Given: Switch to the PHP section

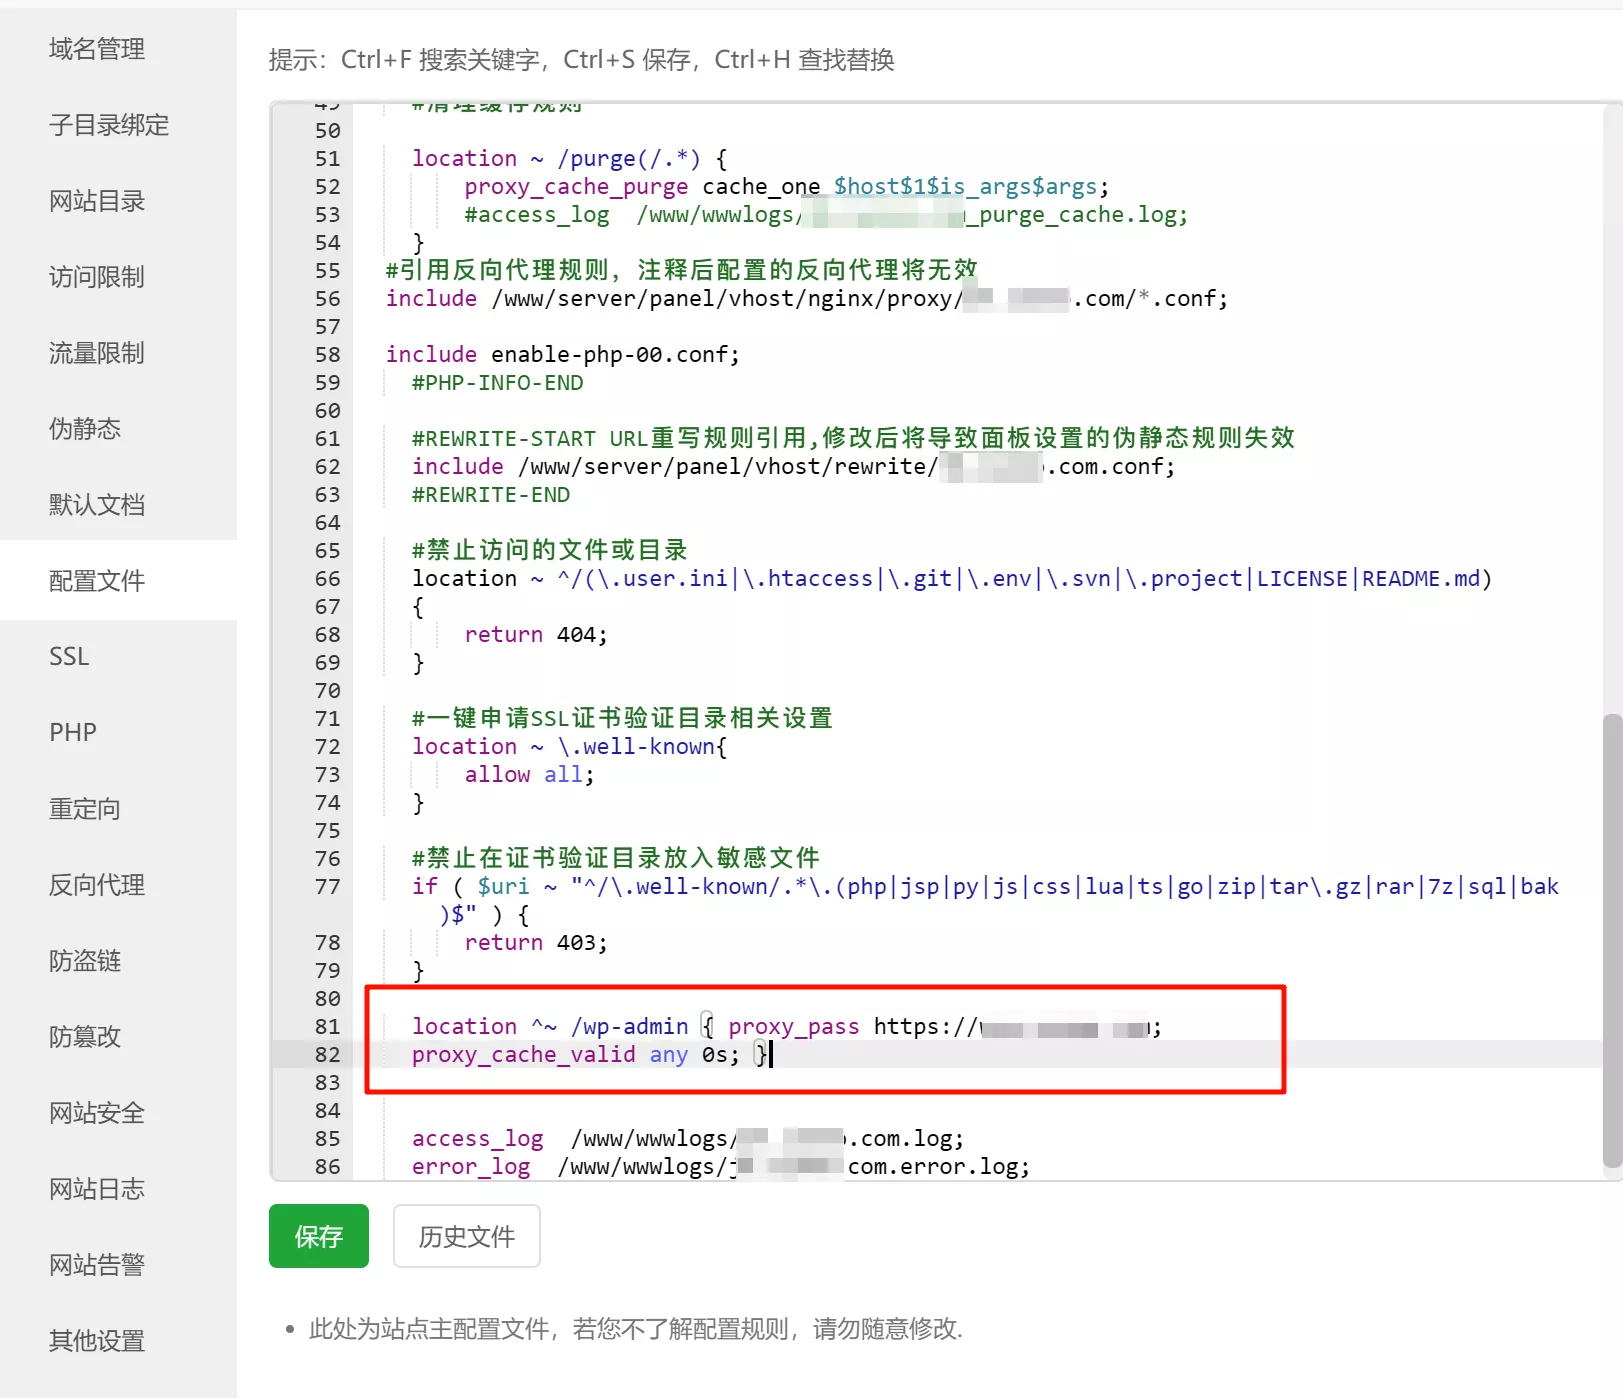Looking at the screenshot, I should click(71, 732).
